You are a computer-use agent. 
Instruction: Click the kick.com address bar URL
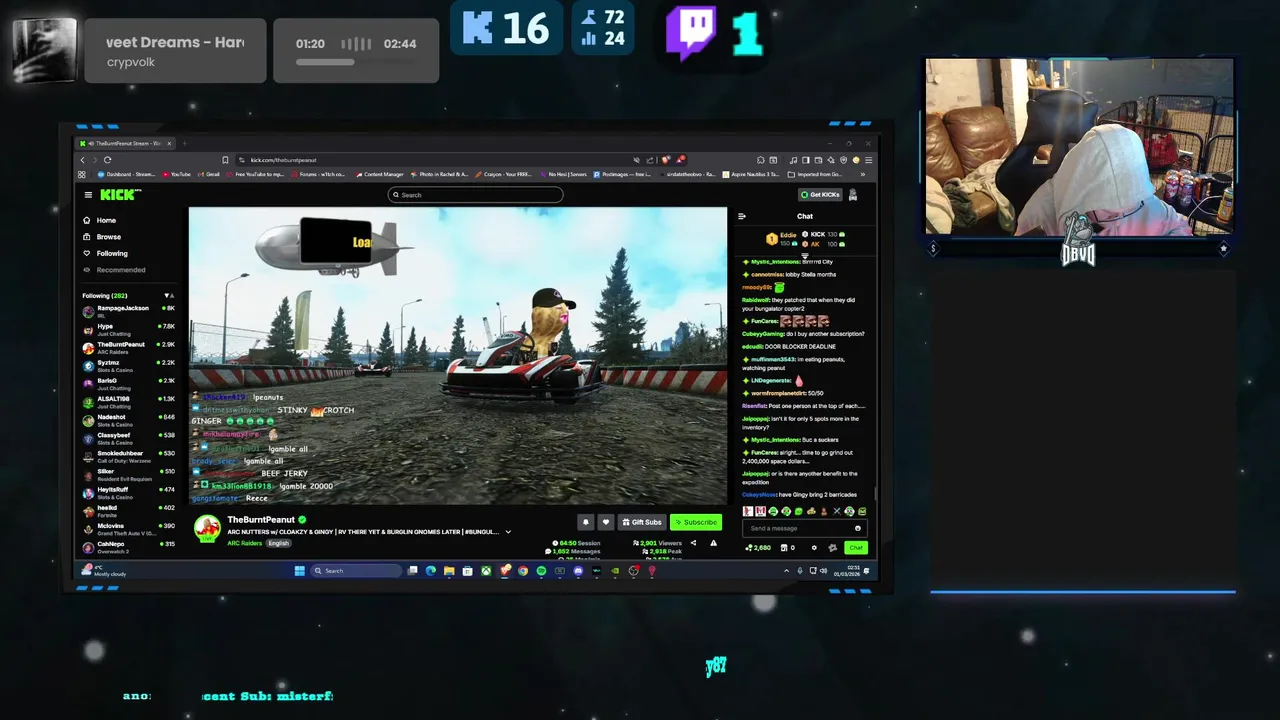tap(283, 160)
